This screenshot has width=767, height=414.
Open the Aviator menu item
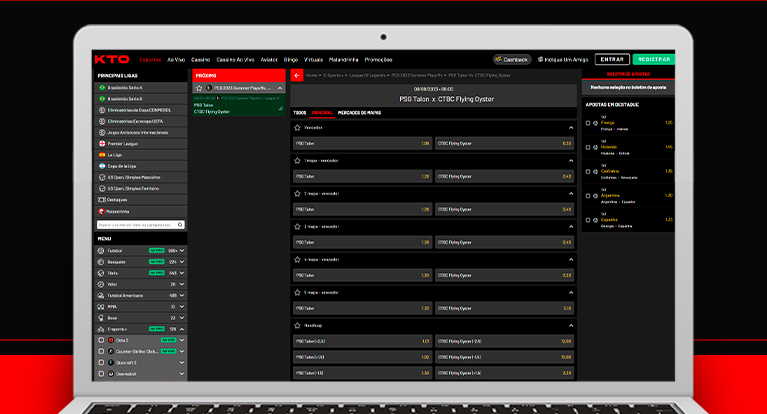(x=269, y=60)
